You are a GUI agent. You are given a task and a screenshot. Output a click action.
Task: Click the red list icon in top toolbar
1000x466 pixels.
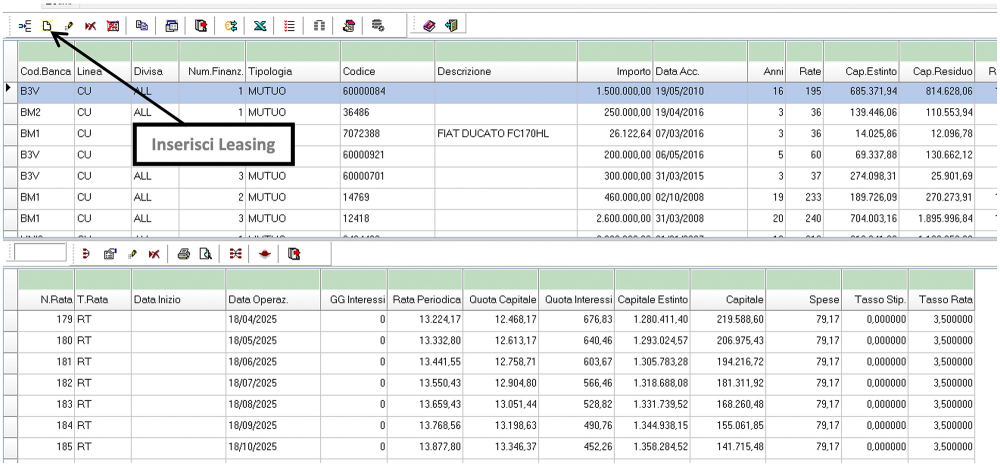[289, 26]
